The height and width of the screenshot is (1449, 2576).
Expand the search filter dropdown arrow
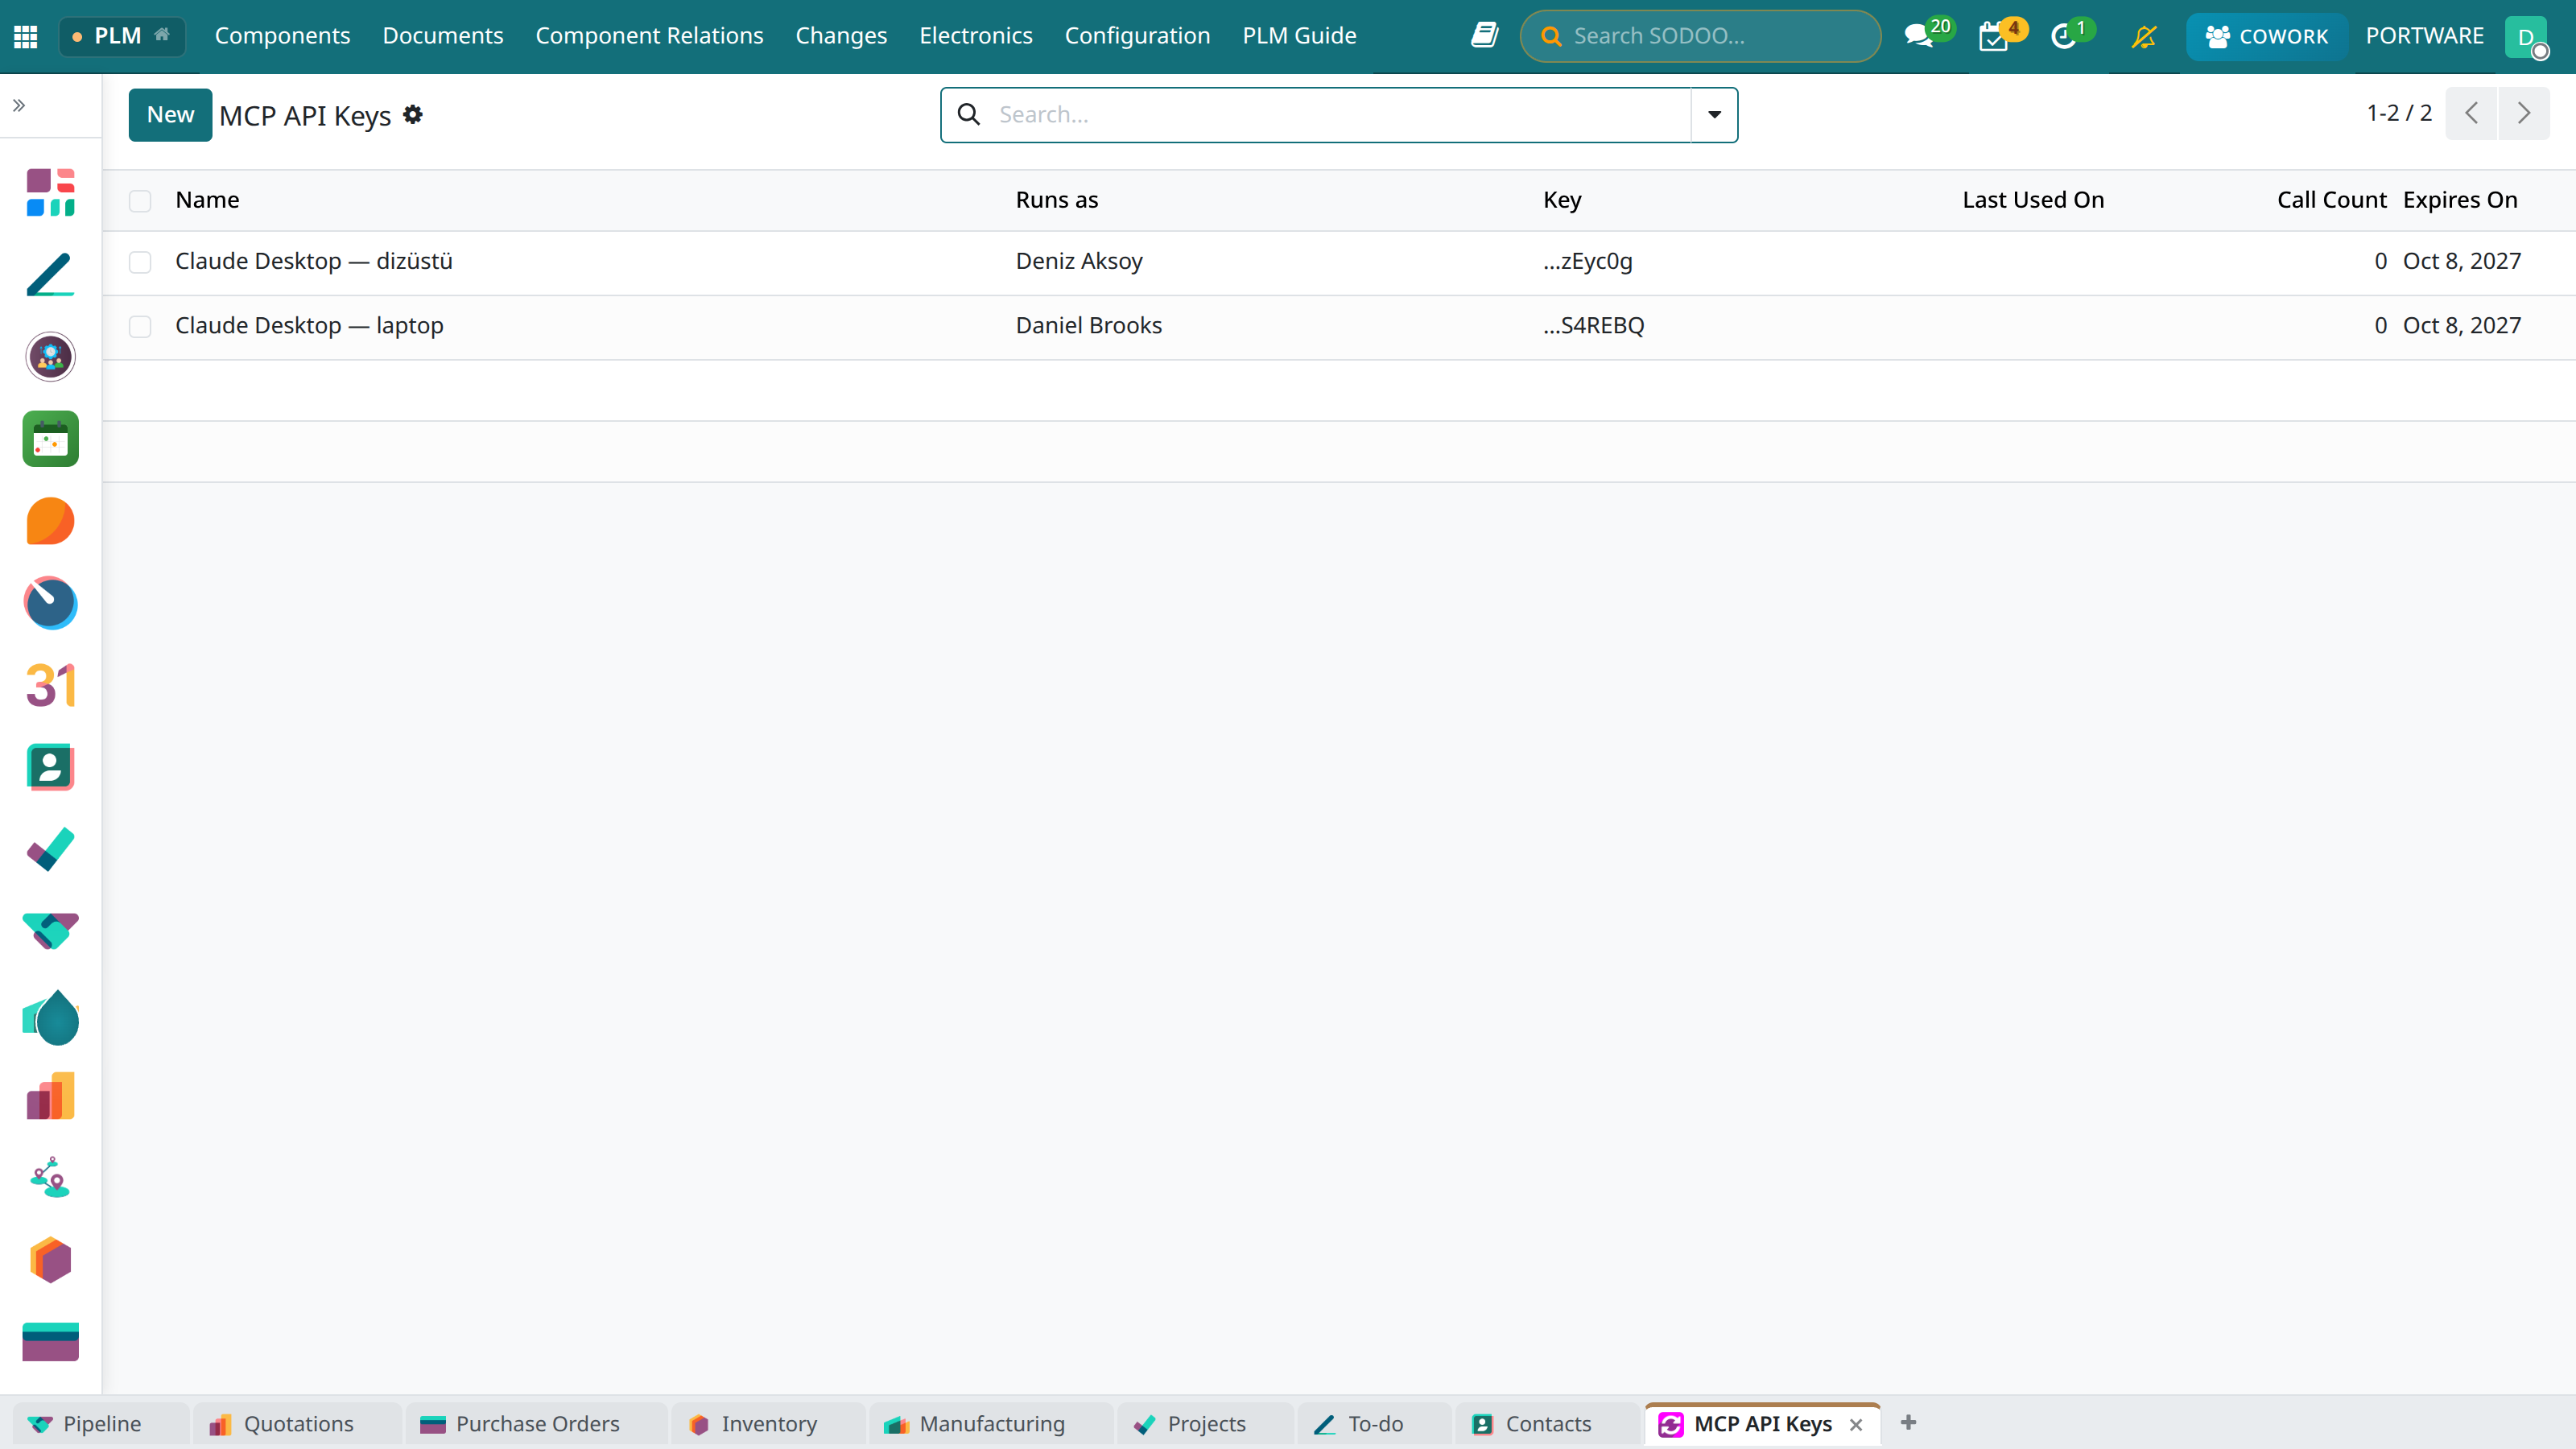[x=1714, y=115]
